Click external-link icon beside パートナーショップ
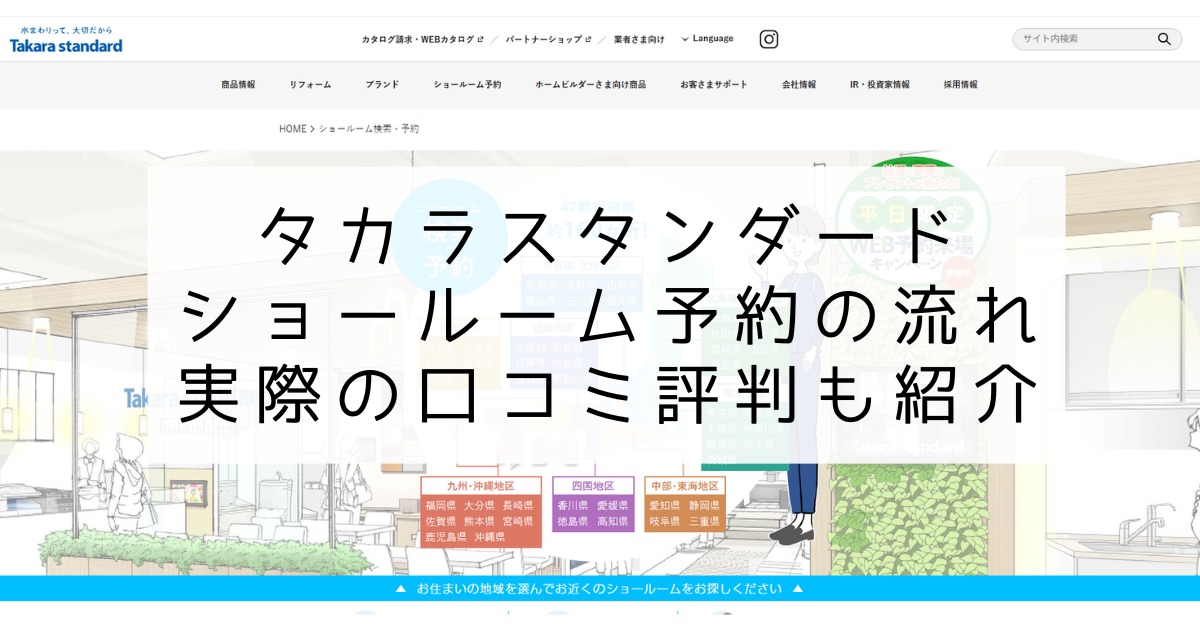Viewport: 1200px width, 630px height. tap(587, 39)
